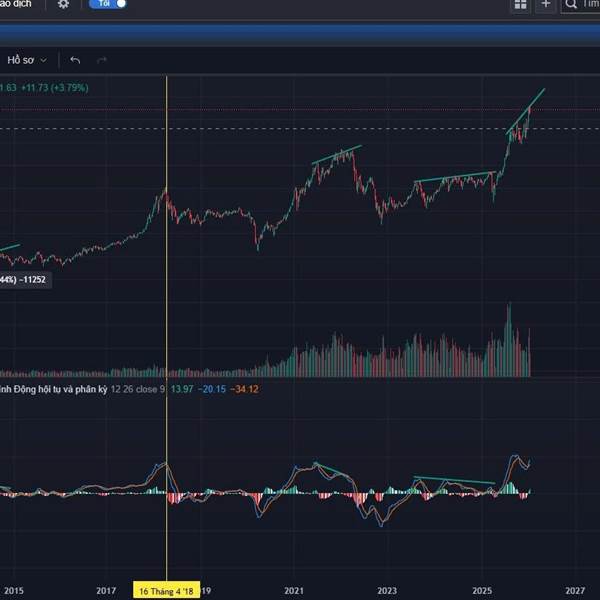Toggle the Tối dark mode switch
This screenshot has width=600, height=600.
coord(108,4)
